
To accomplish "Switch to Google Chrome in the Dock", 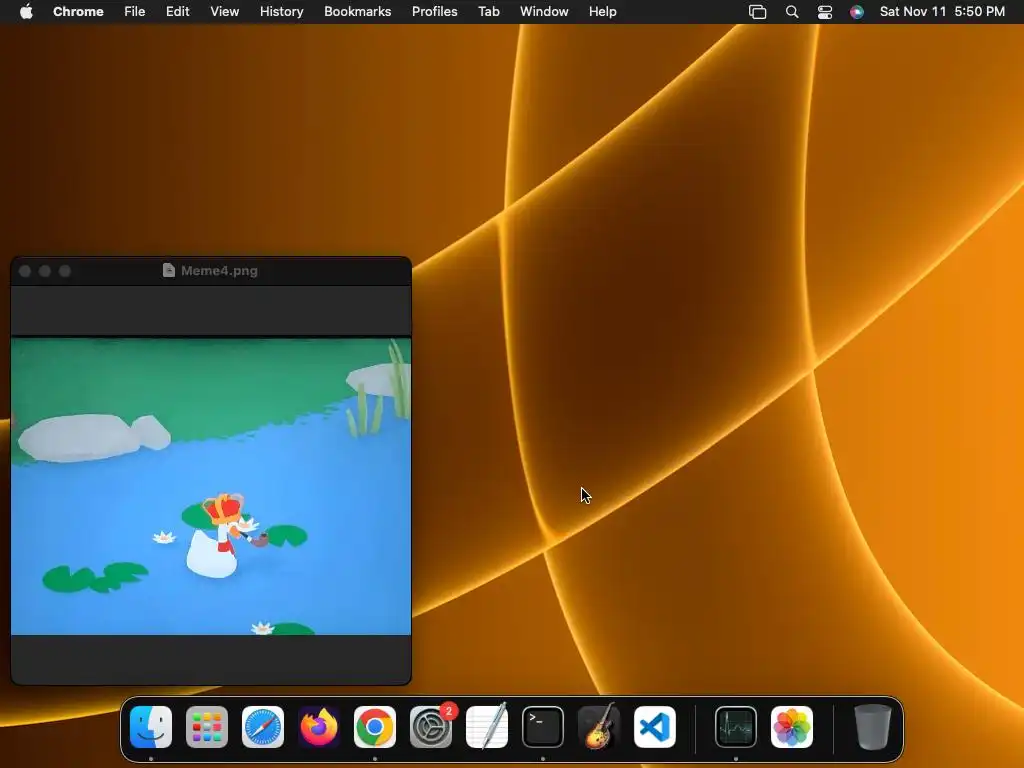I will (375, 727).
